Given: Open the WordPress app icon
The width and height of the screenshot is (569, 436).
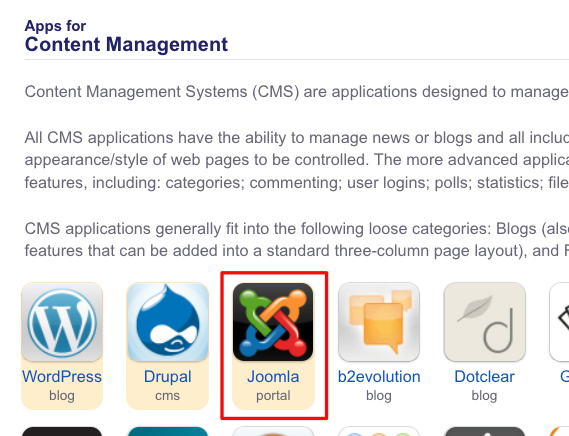Looking at the screenshot, I should 62,322.
